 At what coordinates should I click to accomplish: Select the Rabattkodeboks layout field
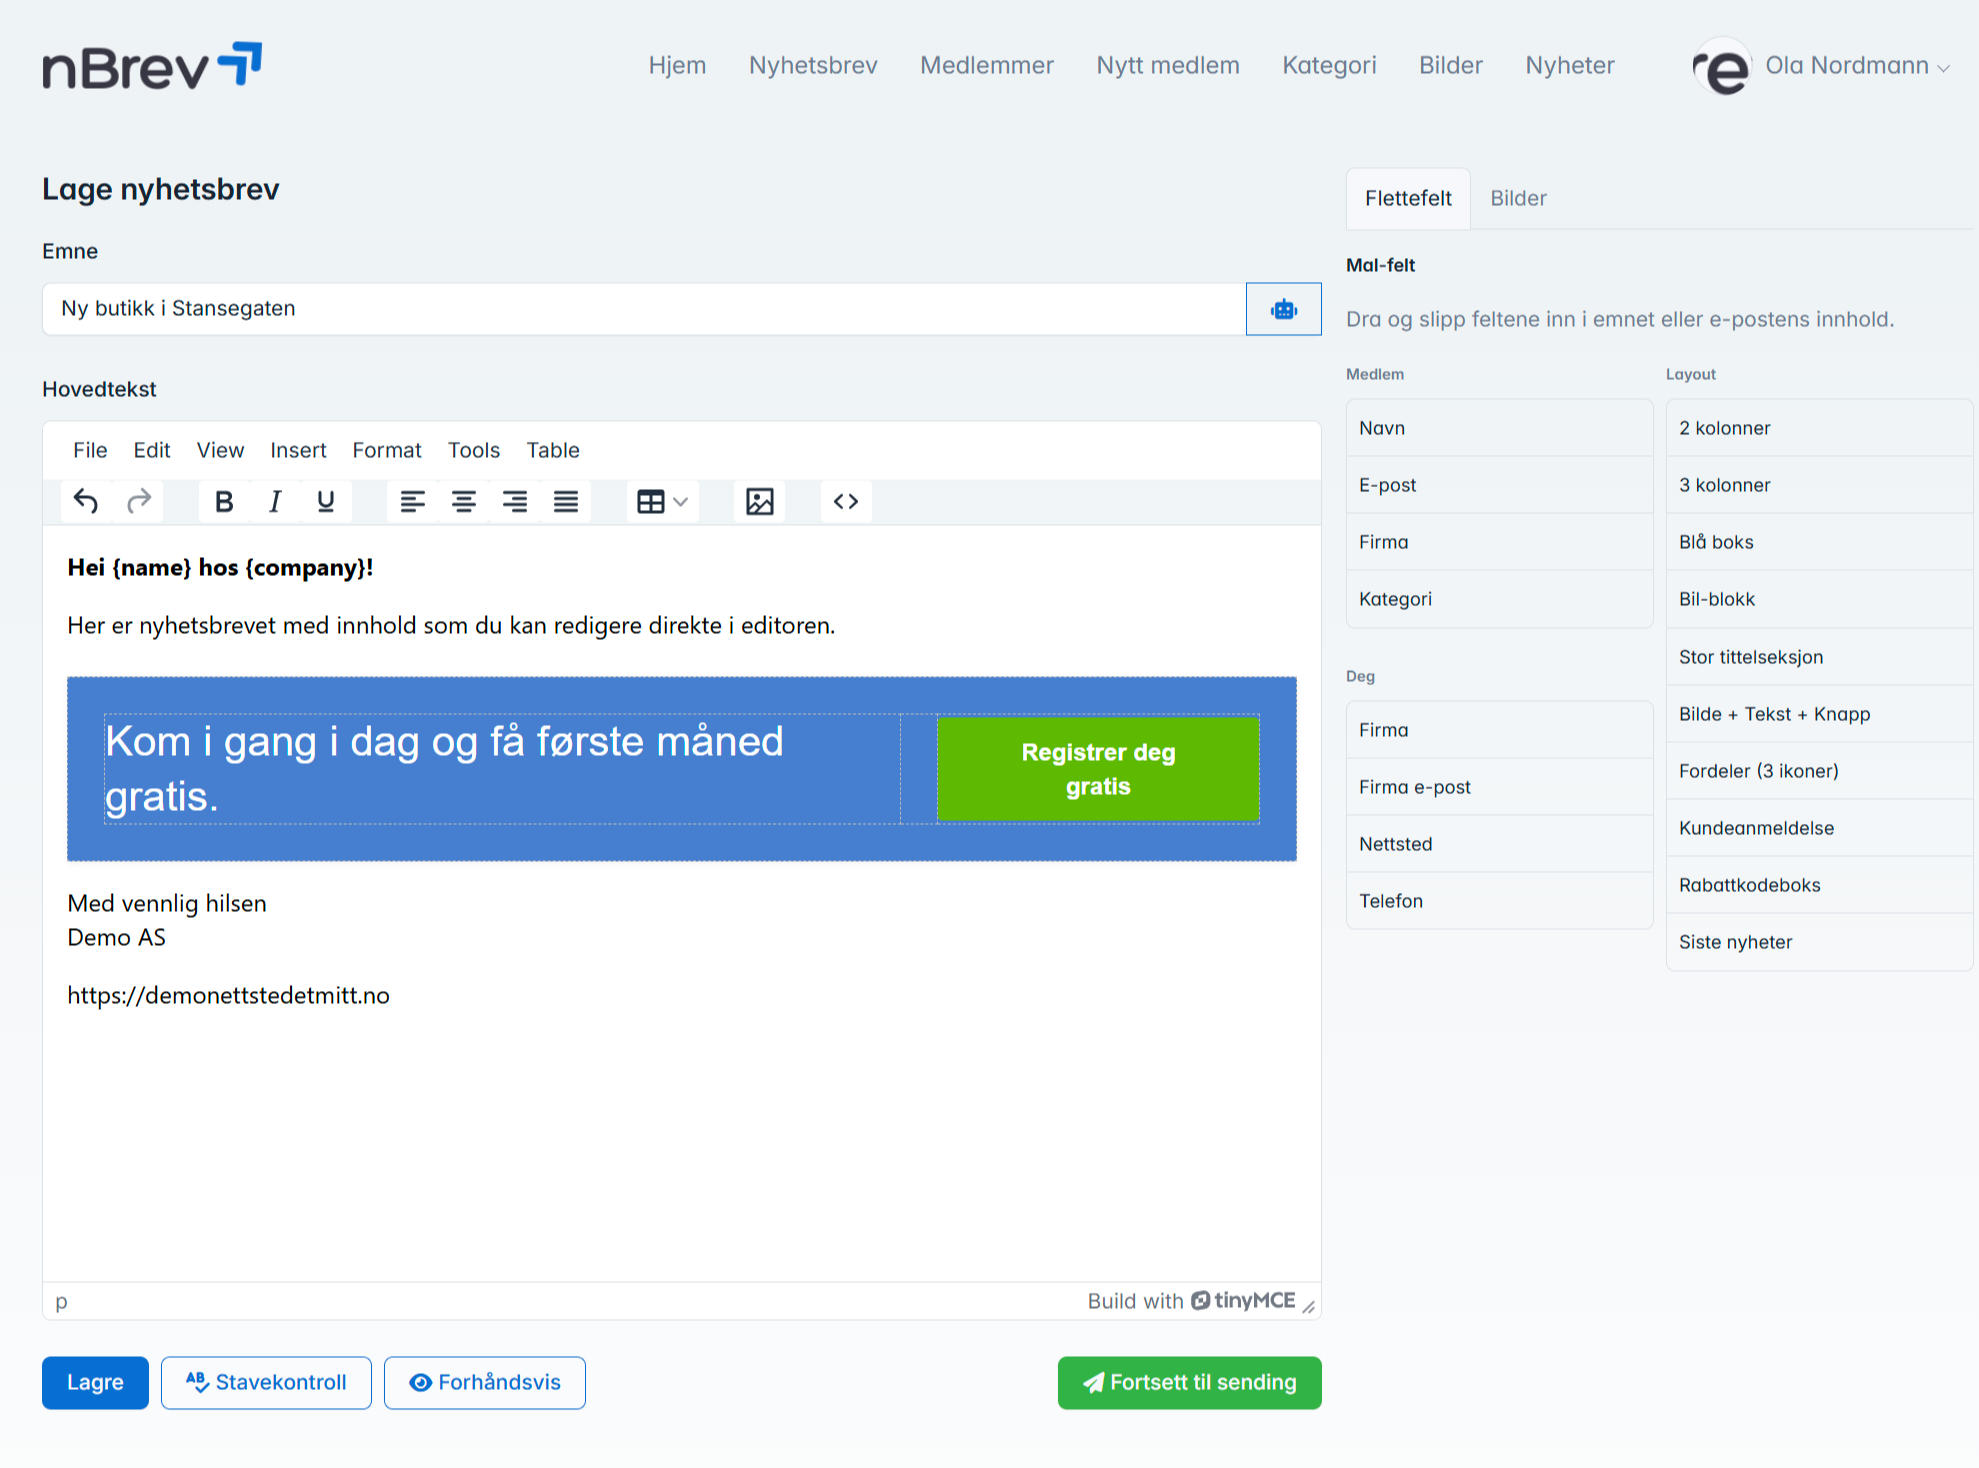pos(1749,885)
